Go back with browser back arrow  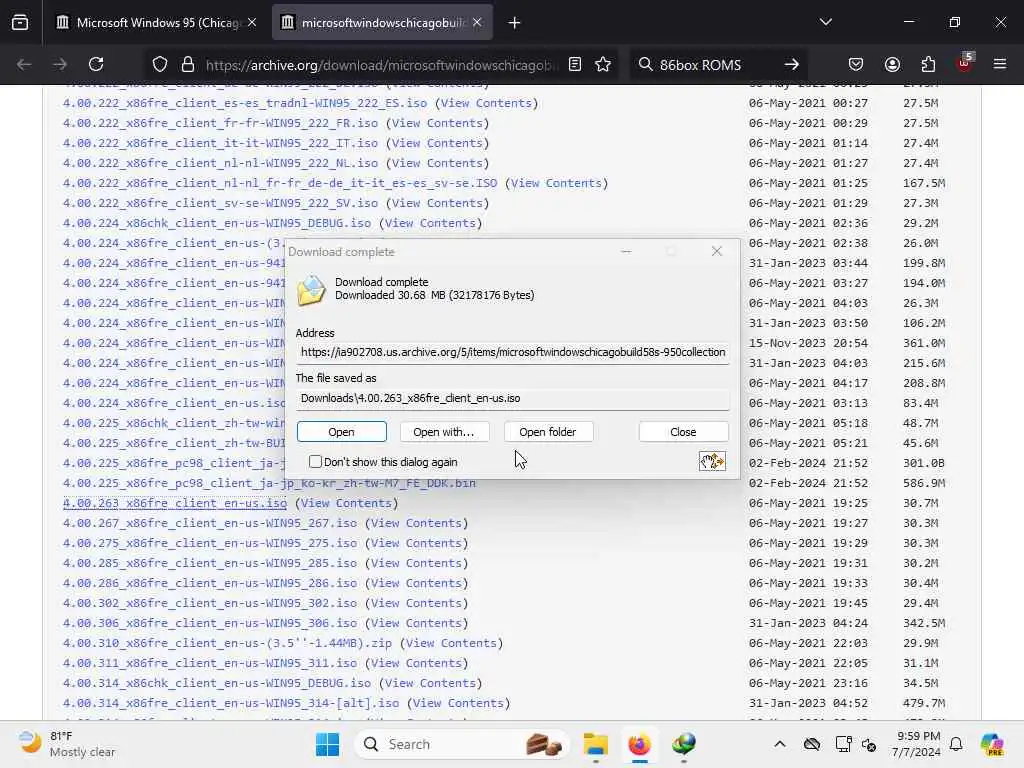click(24, 64)
